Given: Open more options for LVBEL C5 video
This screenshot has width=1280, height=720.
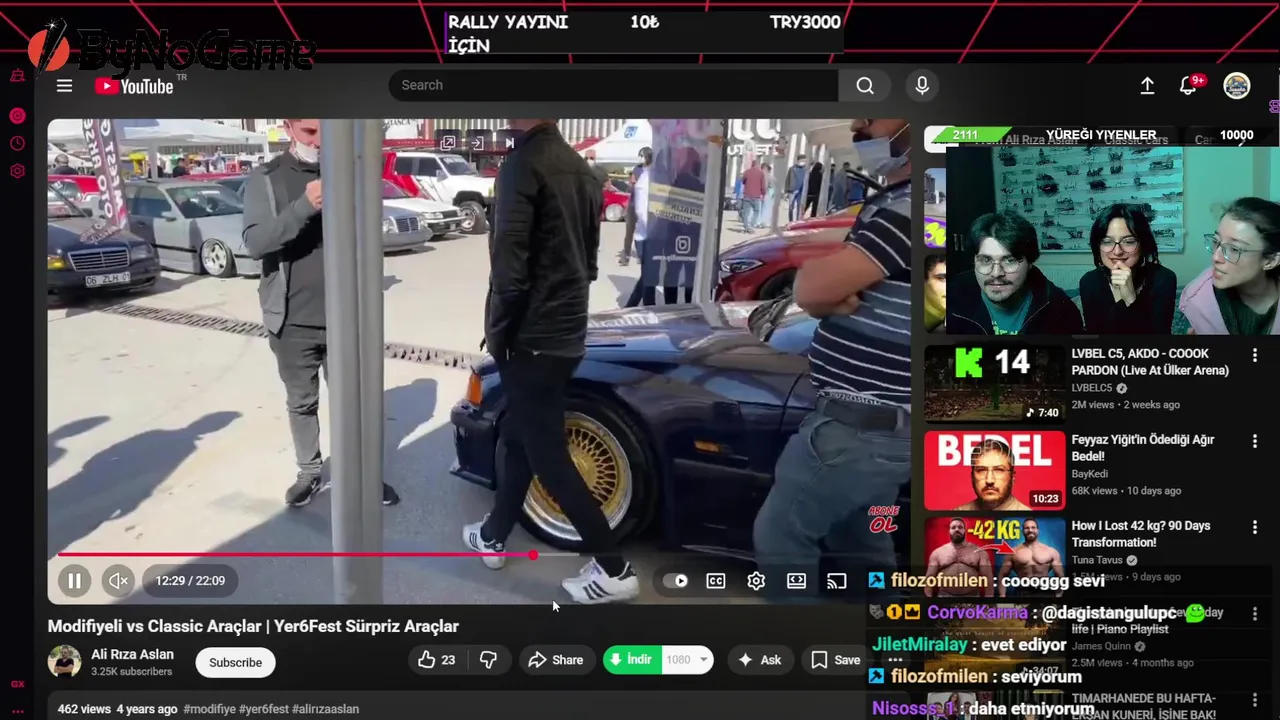Looking at the screenshot, I should point(1254,355).
